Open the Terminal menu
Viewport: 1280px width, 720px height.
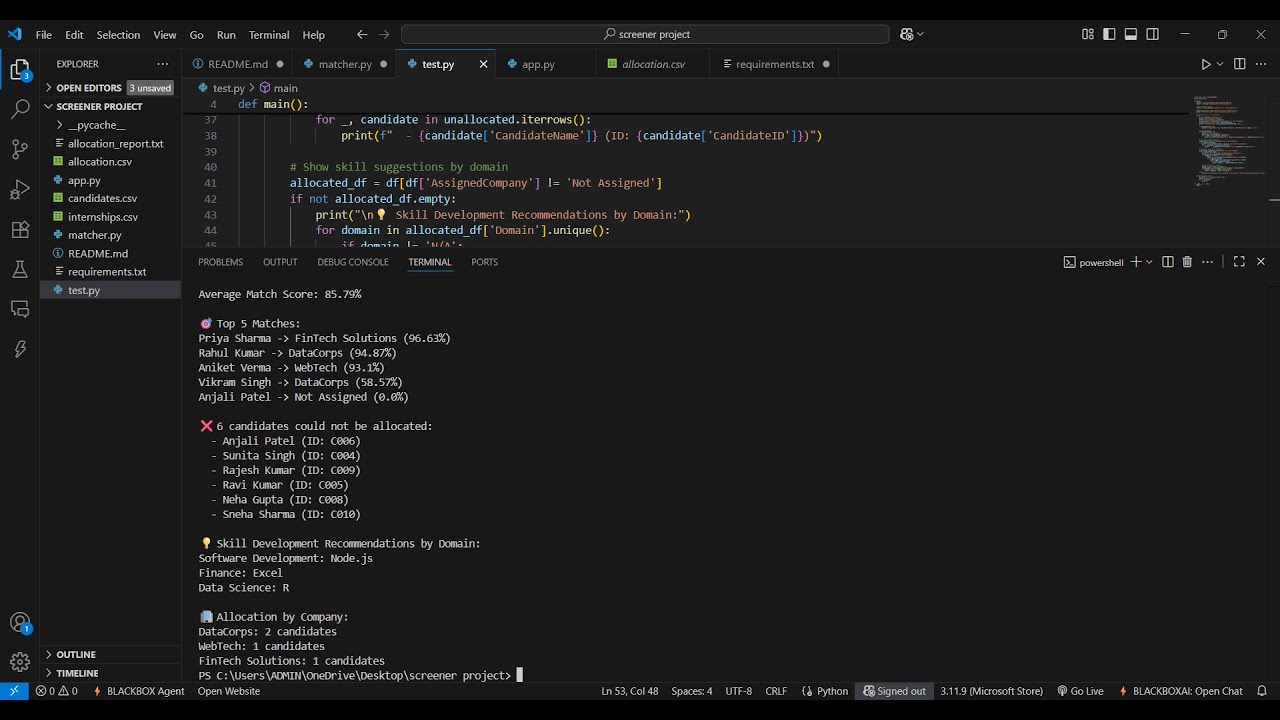pyautogui.click(x=269, y=35)
